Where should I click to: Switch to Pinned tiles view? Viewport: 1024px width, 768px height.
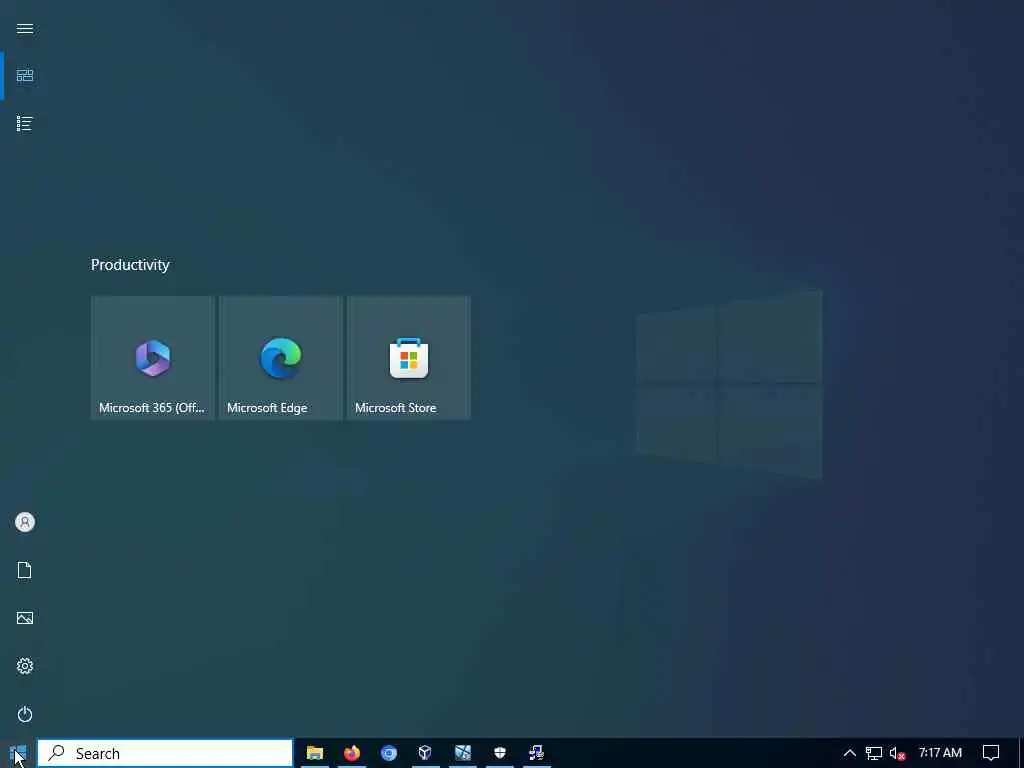(25, 76)
